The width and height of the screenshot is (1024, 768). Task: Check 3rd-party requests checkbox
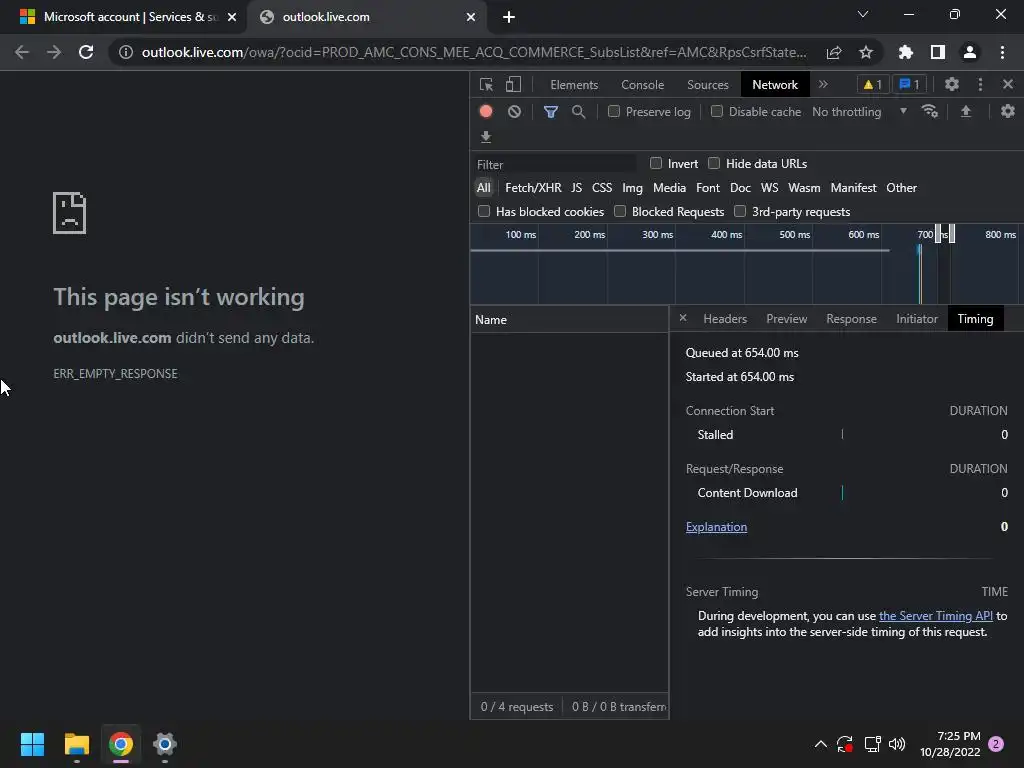tap(740, 211)
